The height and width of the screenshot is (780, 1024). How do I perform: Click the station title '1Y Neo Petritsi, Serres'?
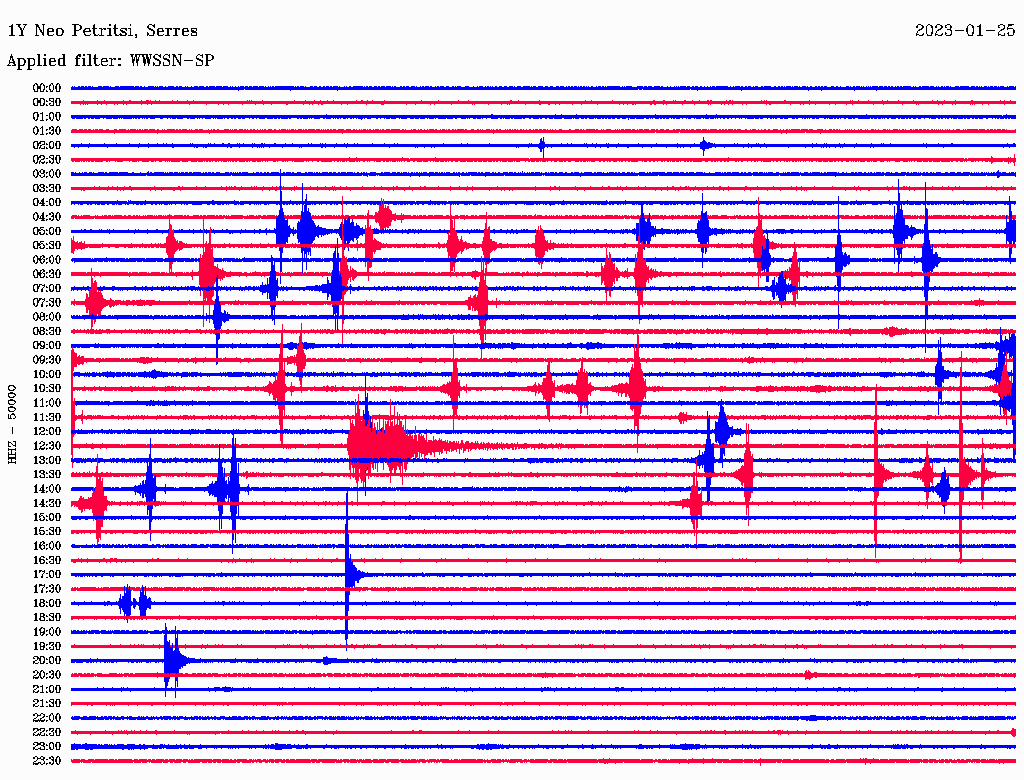(x=103, y=31)
